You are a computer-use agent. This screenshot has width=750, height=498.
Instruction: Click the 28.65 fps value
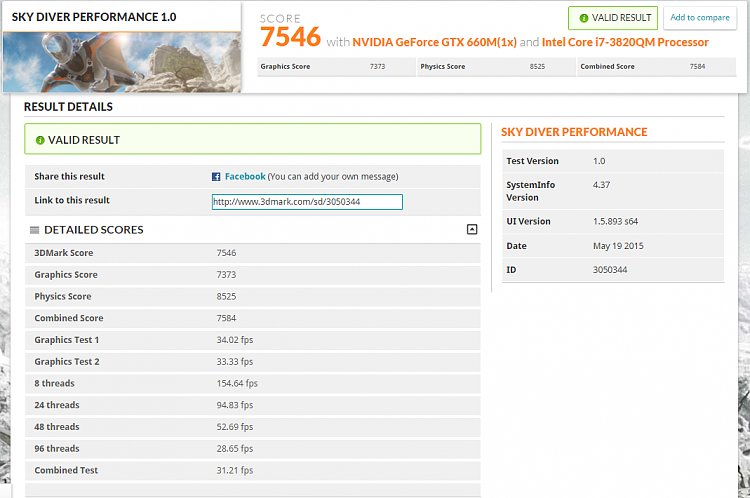pyautogui.click(x=235, y=449)
